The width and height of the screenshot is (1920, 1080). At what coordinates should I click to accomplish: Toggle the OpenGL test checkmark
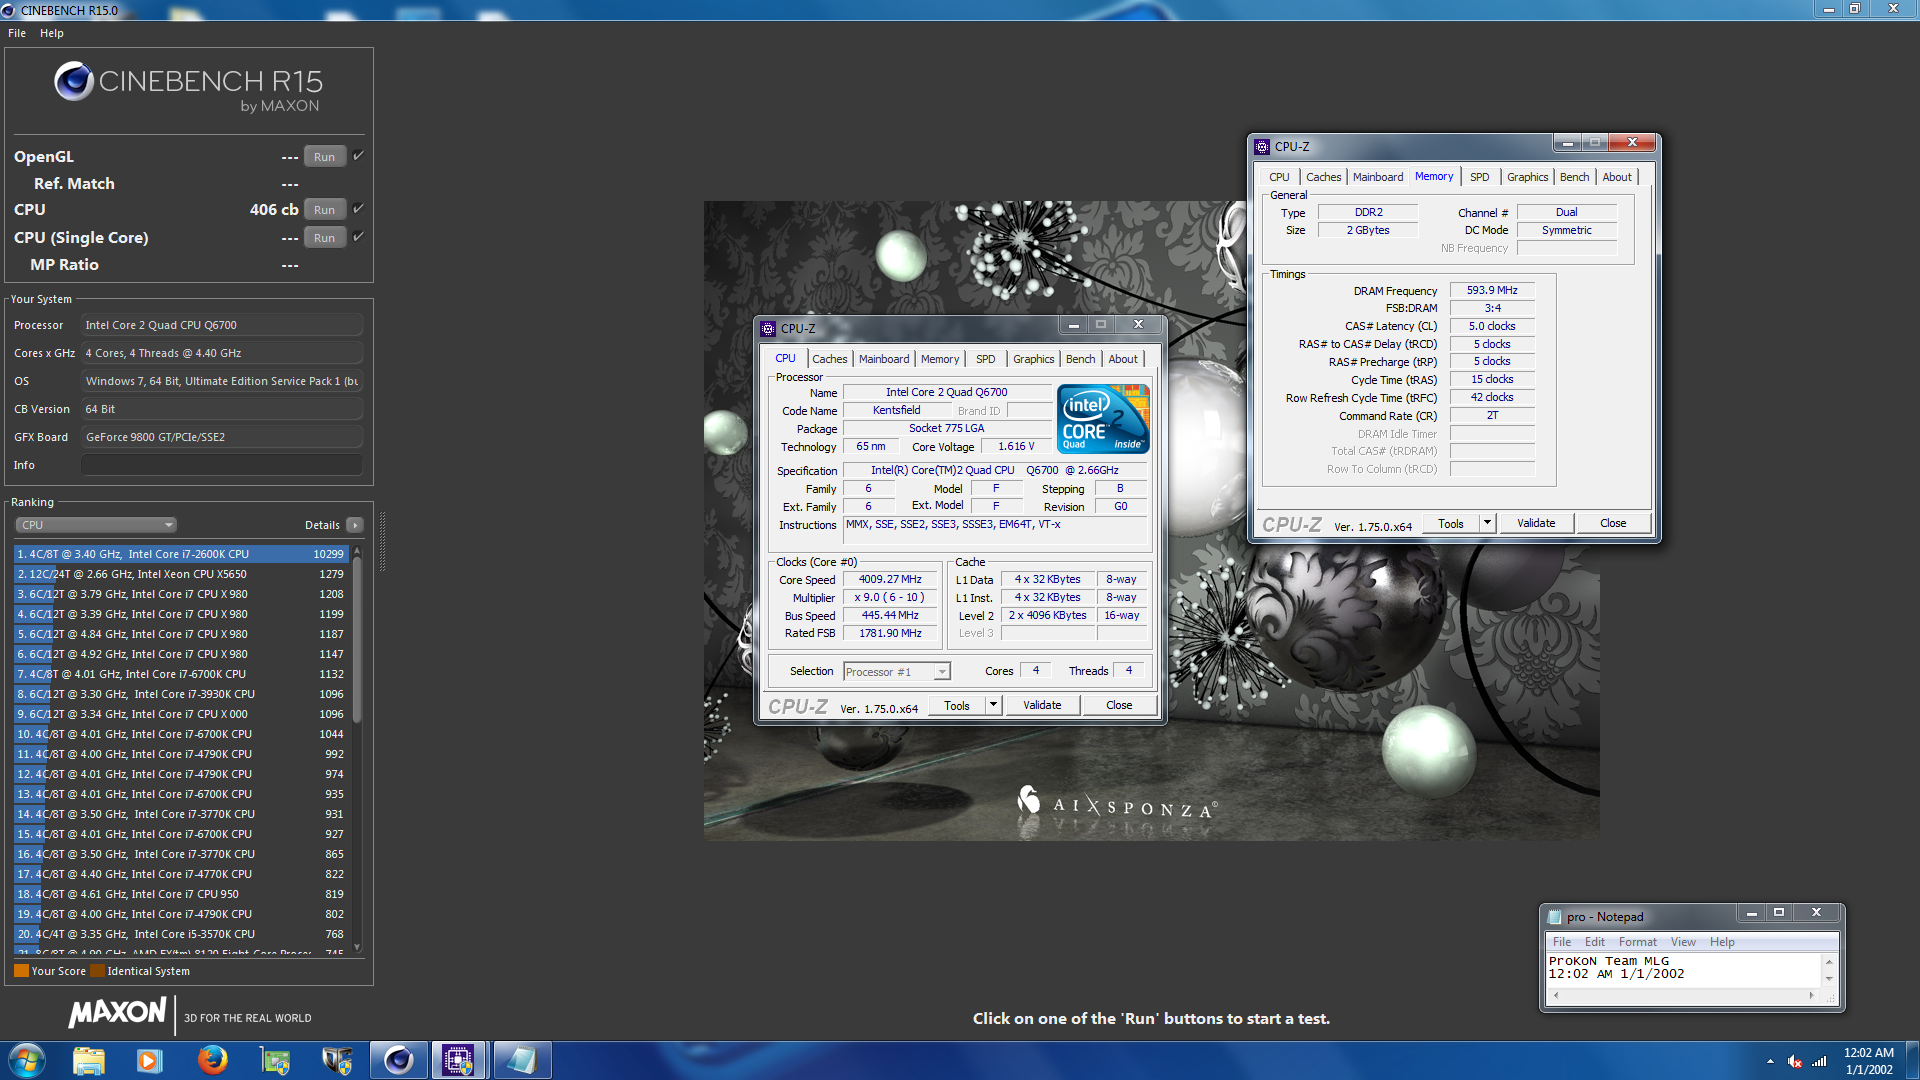pyautogui.click(x=358, y=156)
